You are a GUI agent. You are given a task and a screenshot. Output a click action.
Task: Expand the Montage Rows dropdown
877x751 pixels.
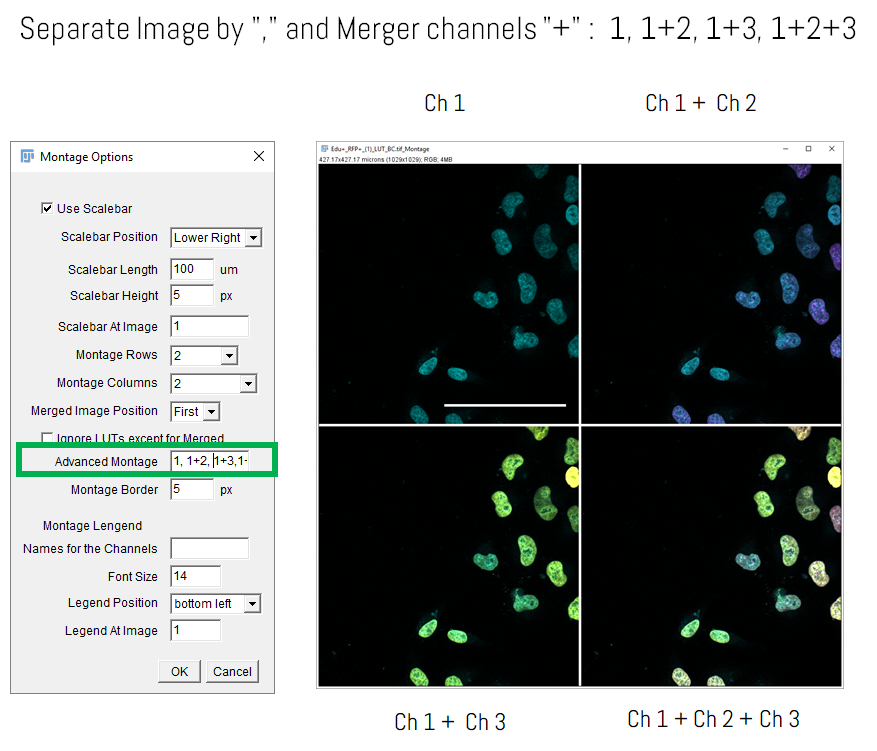point(227,355)
